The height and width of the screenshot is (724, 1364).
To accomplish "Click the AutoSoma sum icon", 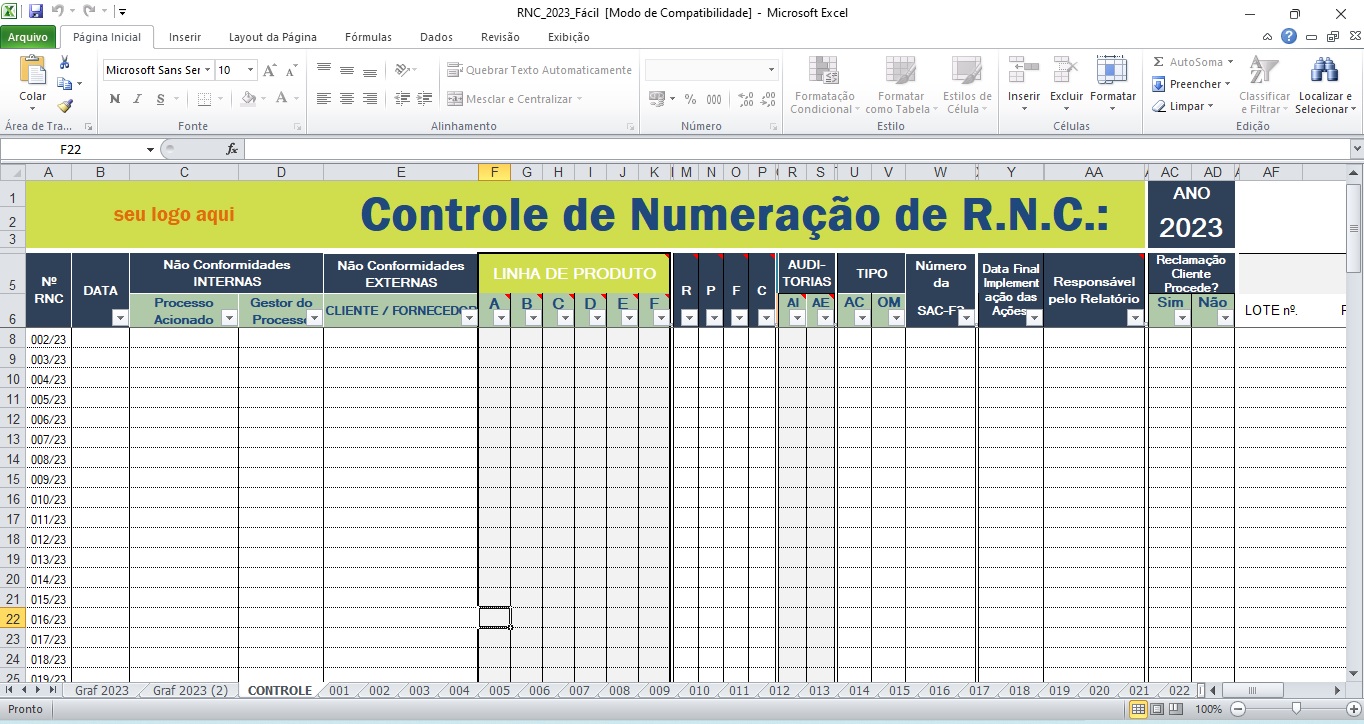I will (x=1158, y=62).
